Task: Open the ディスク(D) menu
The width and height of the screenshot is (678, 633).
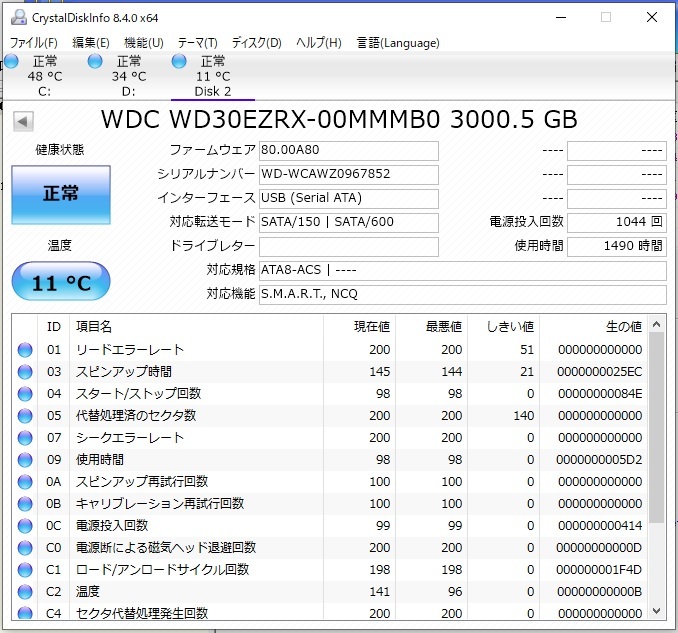Action: point(257,43)
